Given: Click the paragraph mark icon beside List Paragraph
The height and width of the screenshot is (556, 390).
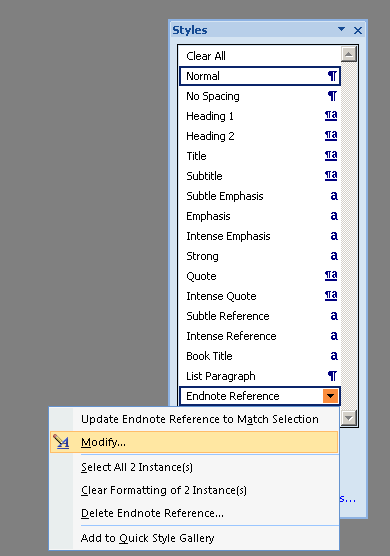Looking at the screenshot, I should point(332,376).
